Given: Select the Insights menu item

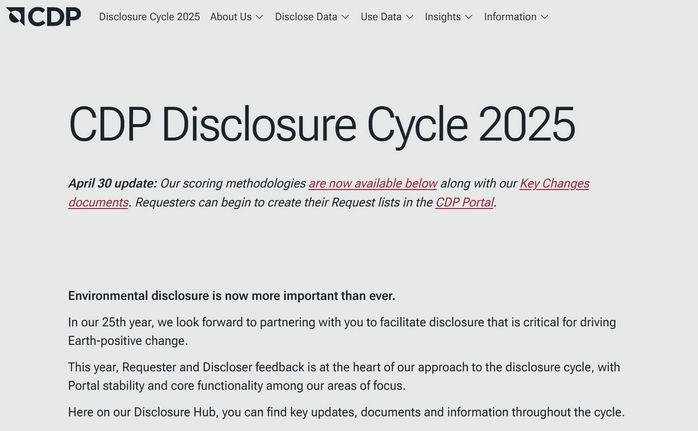Looking at the screenshot, I should 442,17.
